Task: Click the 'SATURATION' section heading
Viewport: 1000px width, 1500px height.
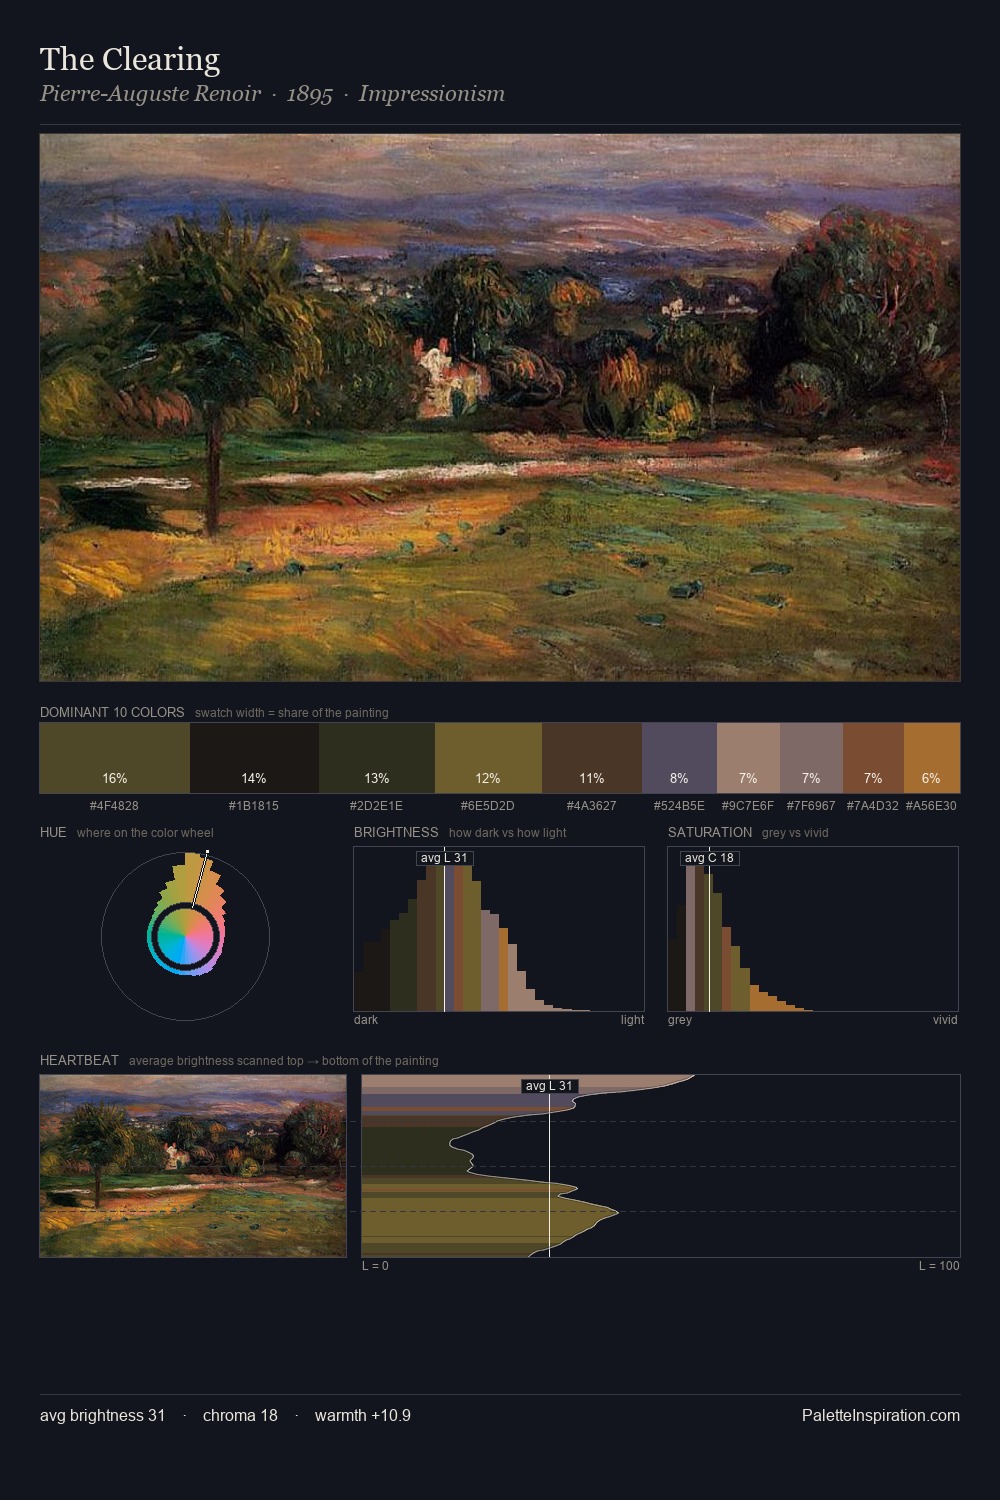Action: (710, 832)
